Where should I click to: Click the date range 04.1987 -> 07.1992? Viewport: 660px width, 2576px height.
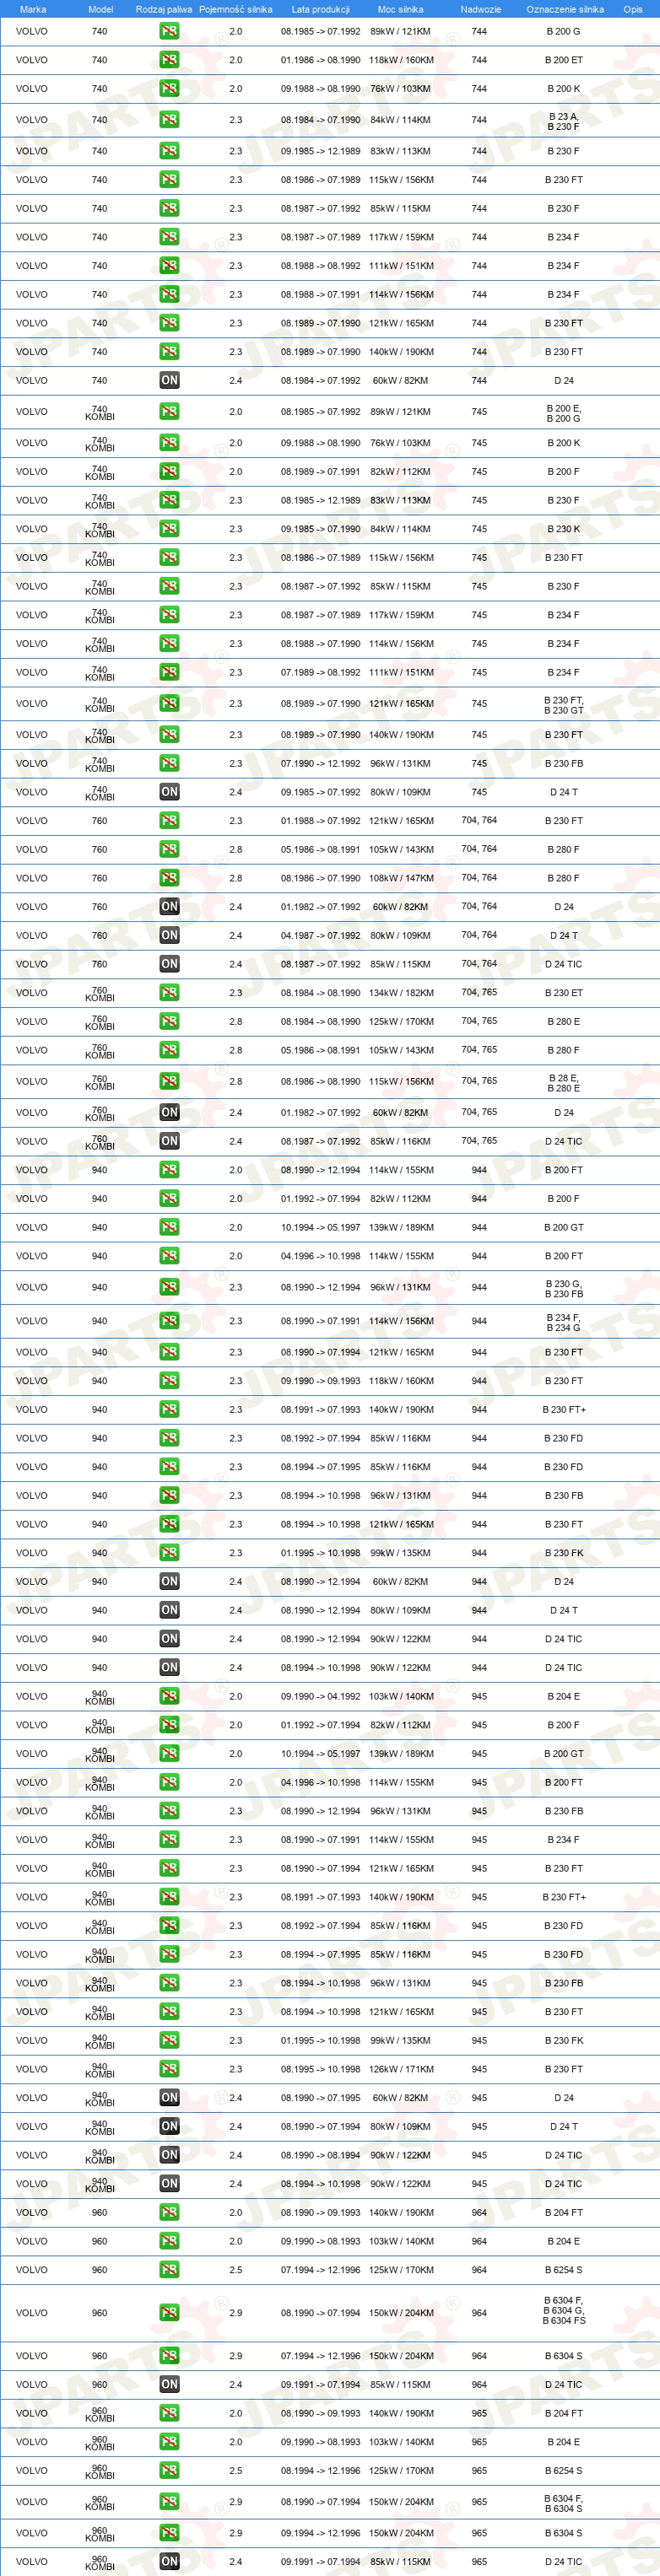tap(320, 936)
